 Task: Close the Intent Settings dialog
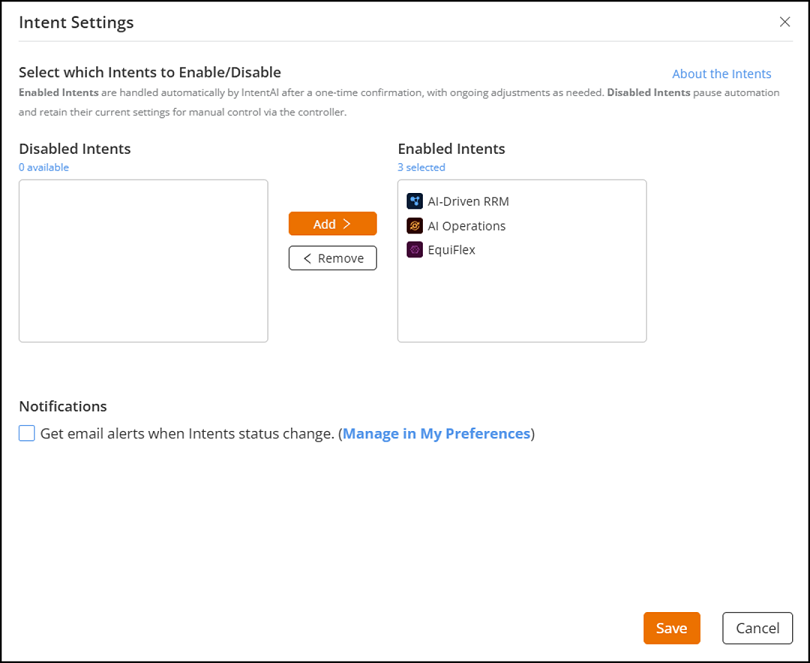point(785,22)
